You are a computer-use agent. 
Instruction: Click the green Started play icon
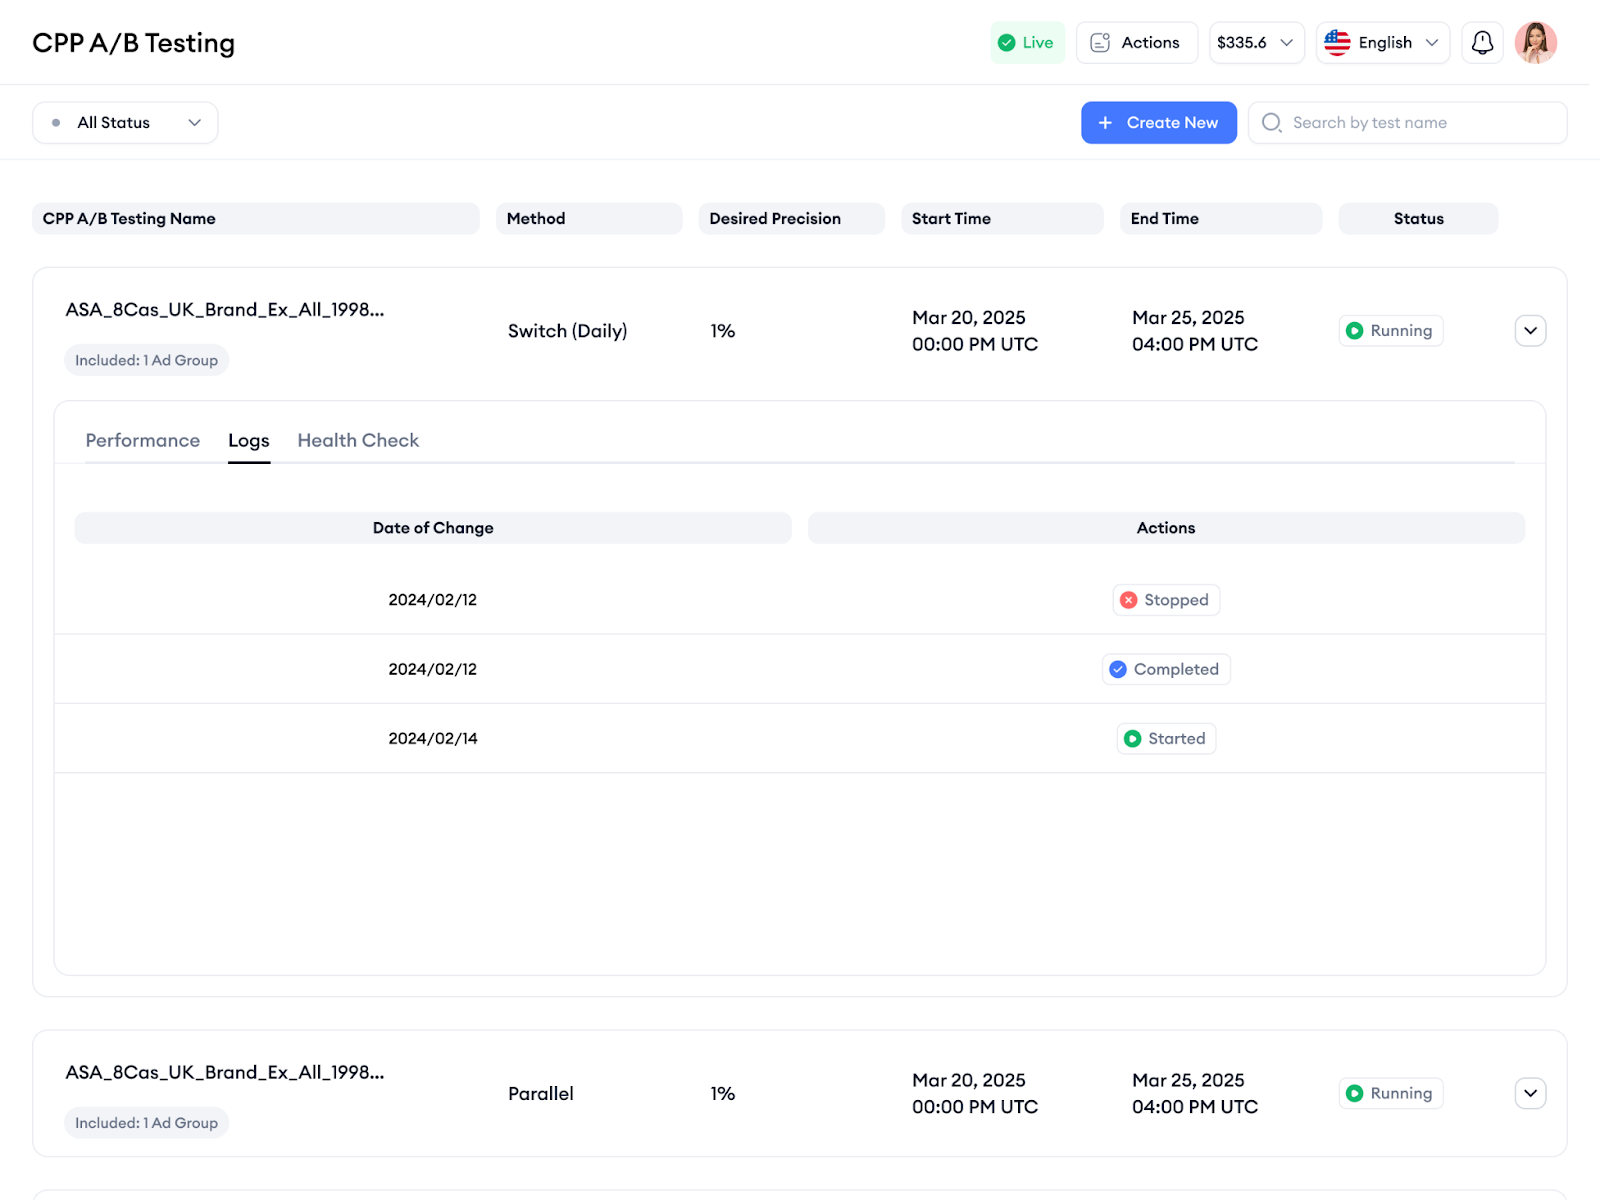[x=1132, y=739]
